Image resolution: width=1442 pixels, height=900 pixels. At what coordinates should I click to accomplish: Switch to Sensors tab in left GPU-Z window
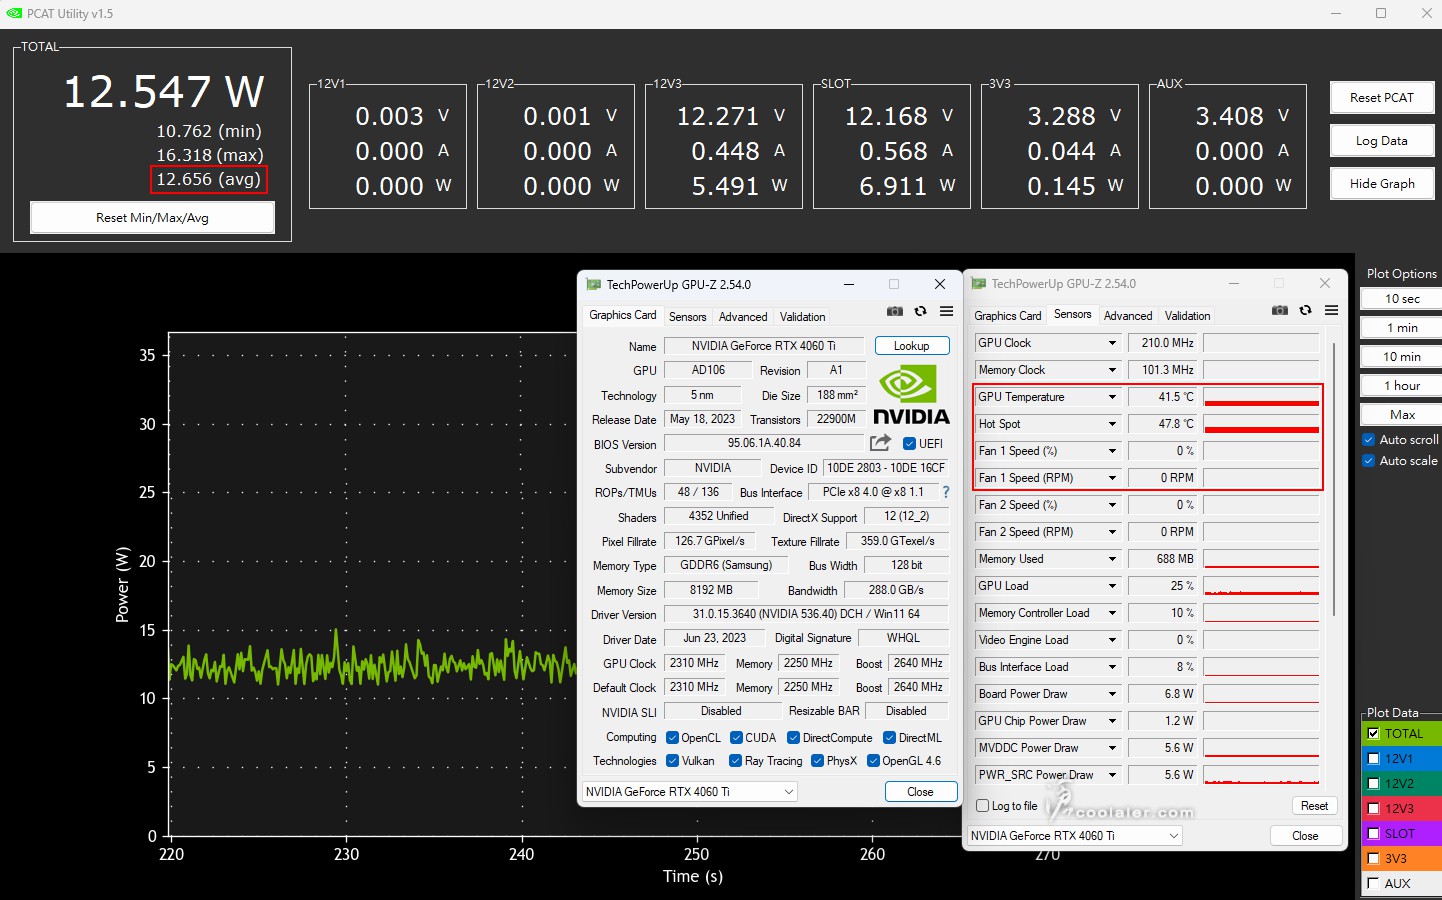click(x=687, y=317)
